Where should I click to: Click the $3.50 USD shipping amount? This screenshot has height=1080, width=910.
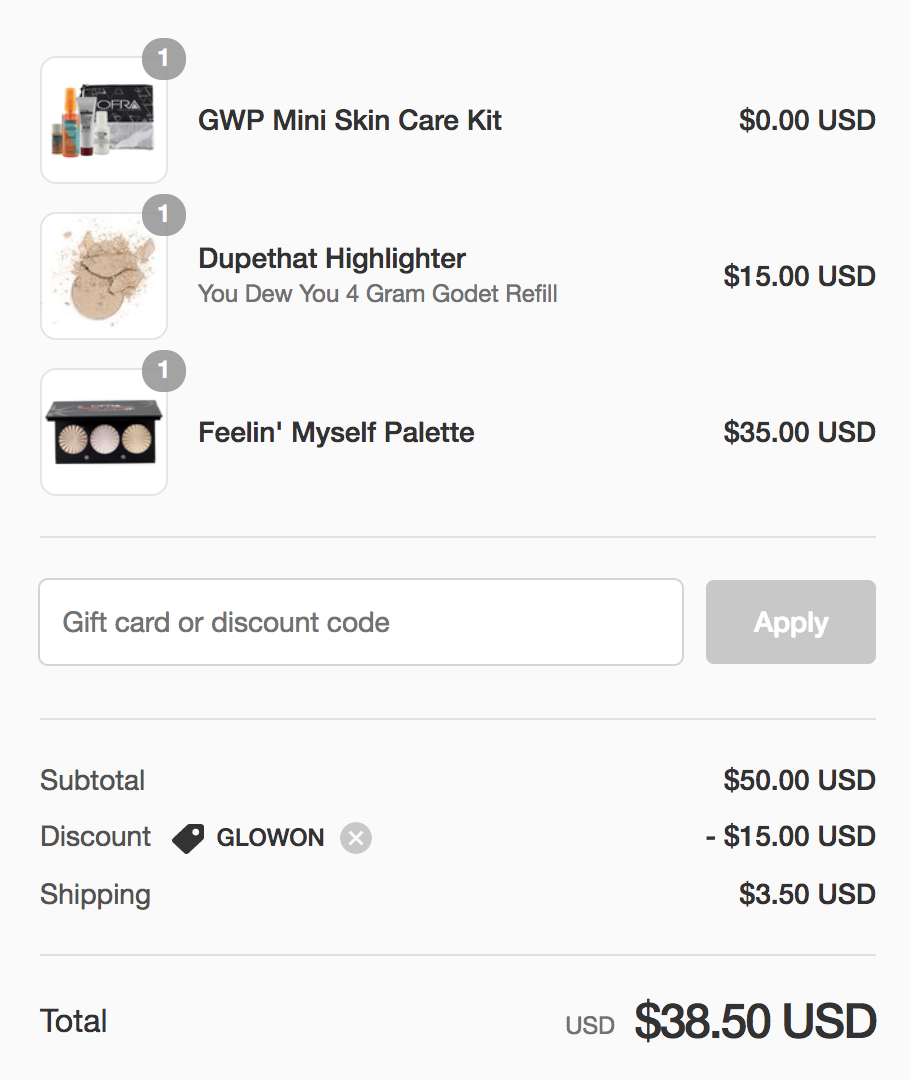pyautogui.click(x=807, y=894)
